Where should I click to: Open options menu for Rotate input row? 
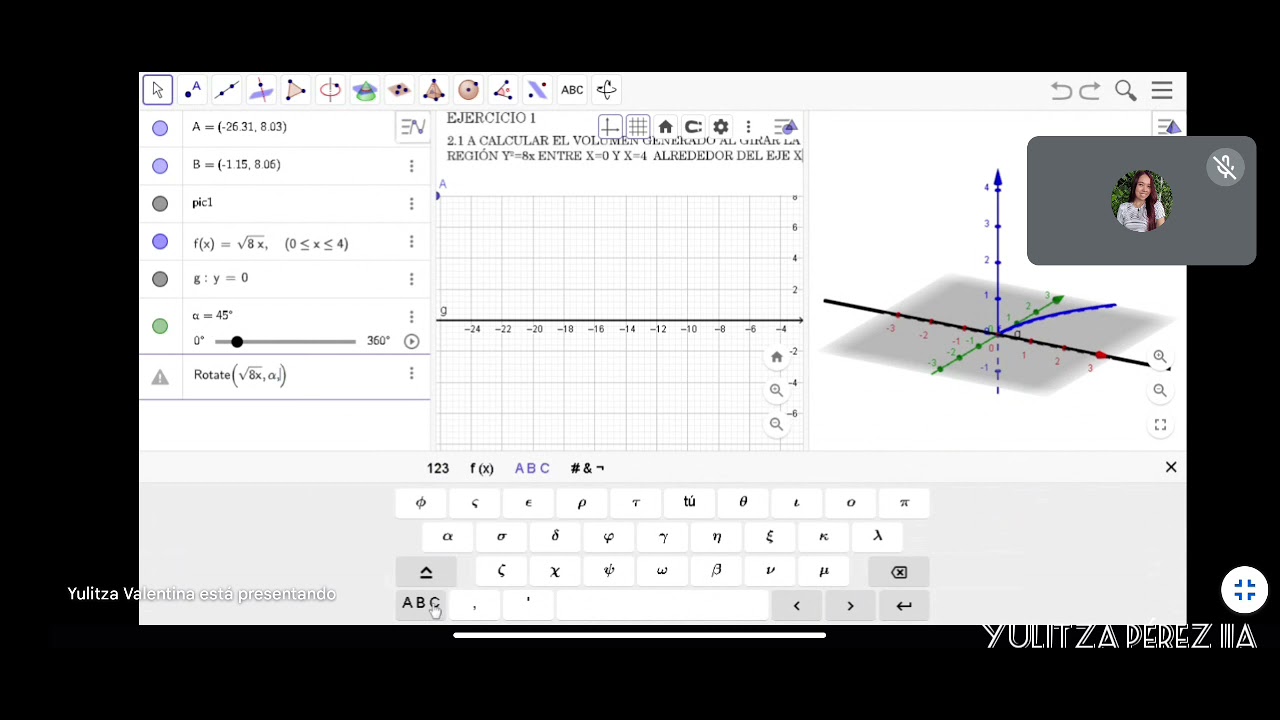click(411, 374)
